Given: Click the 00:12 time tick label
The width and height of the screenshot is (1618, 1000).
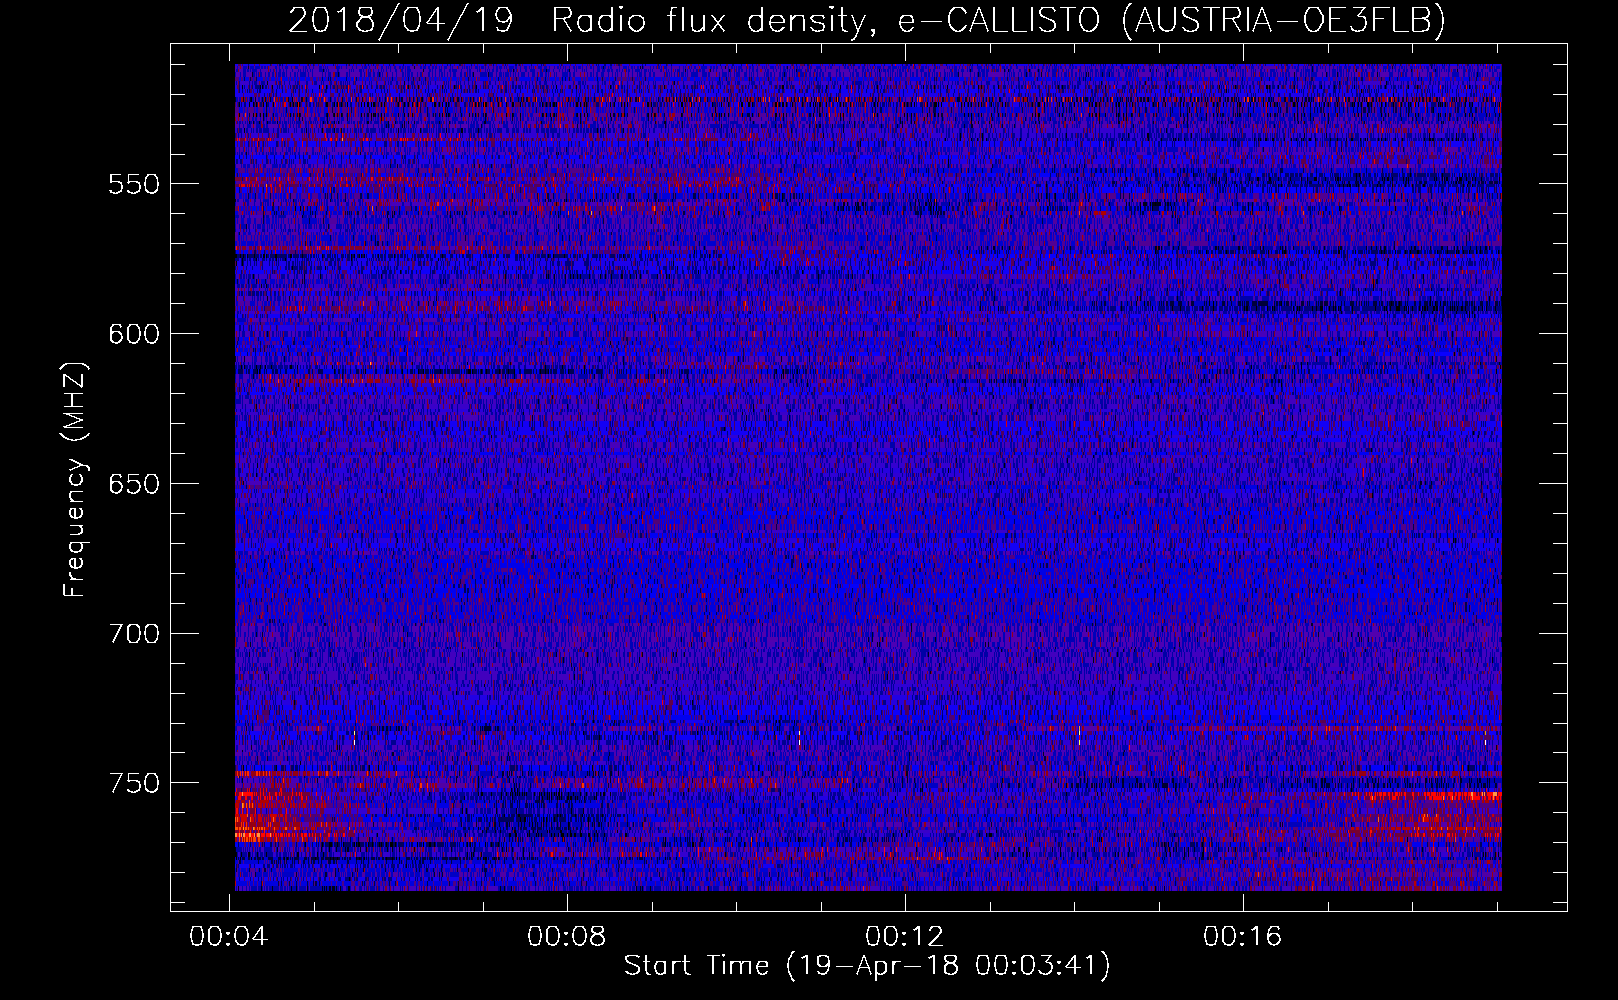Looking at the screenshot, I should pos(905,936).
